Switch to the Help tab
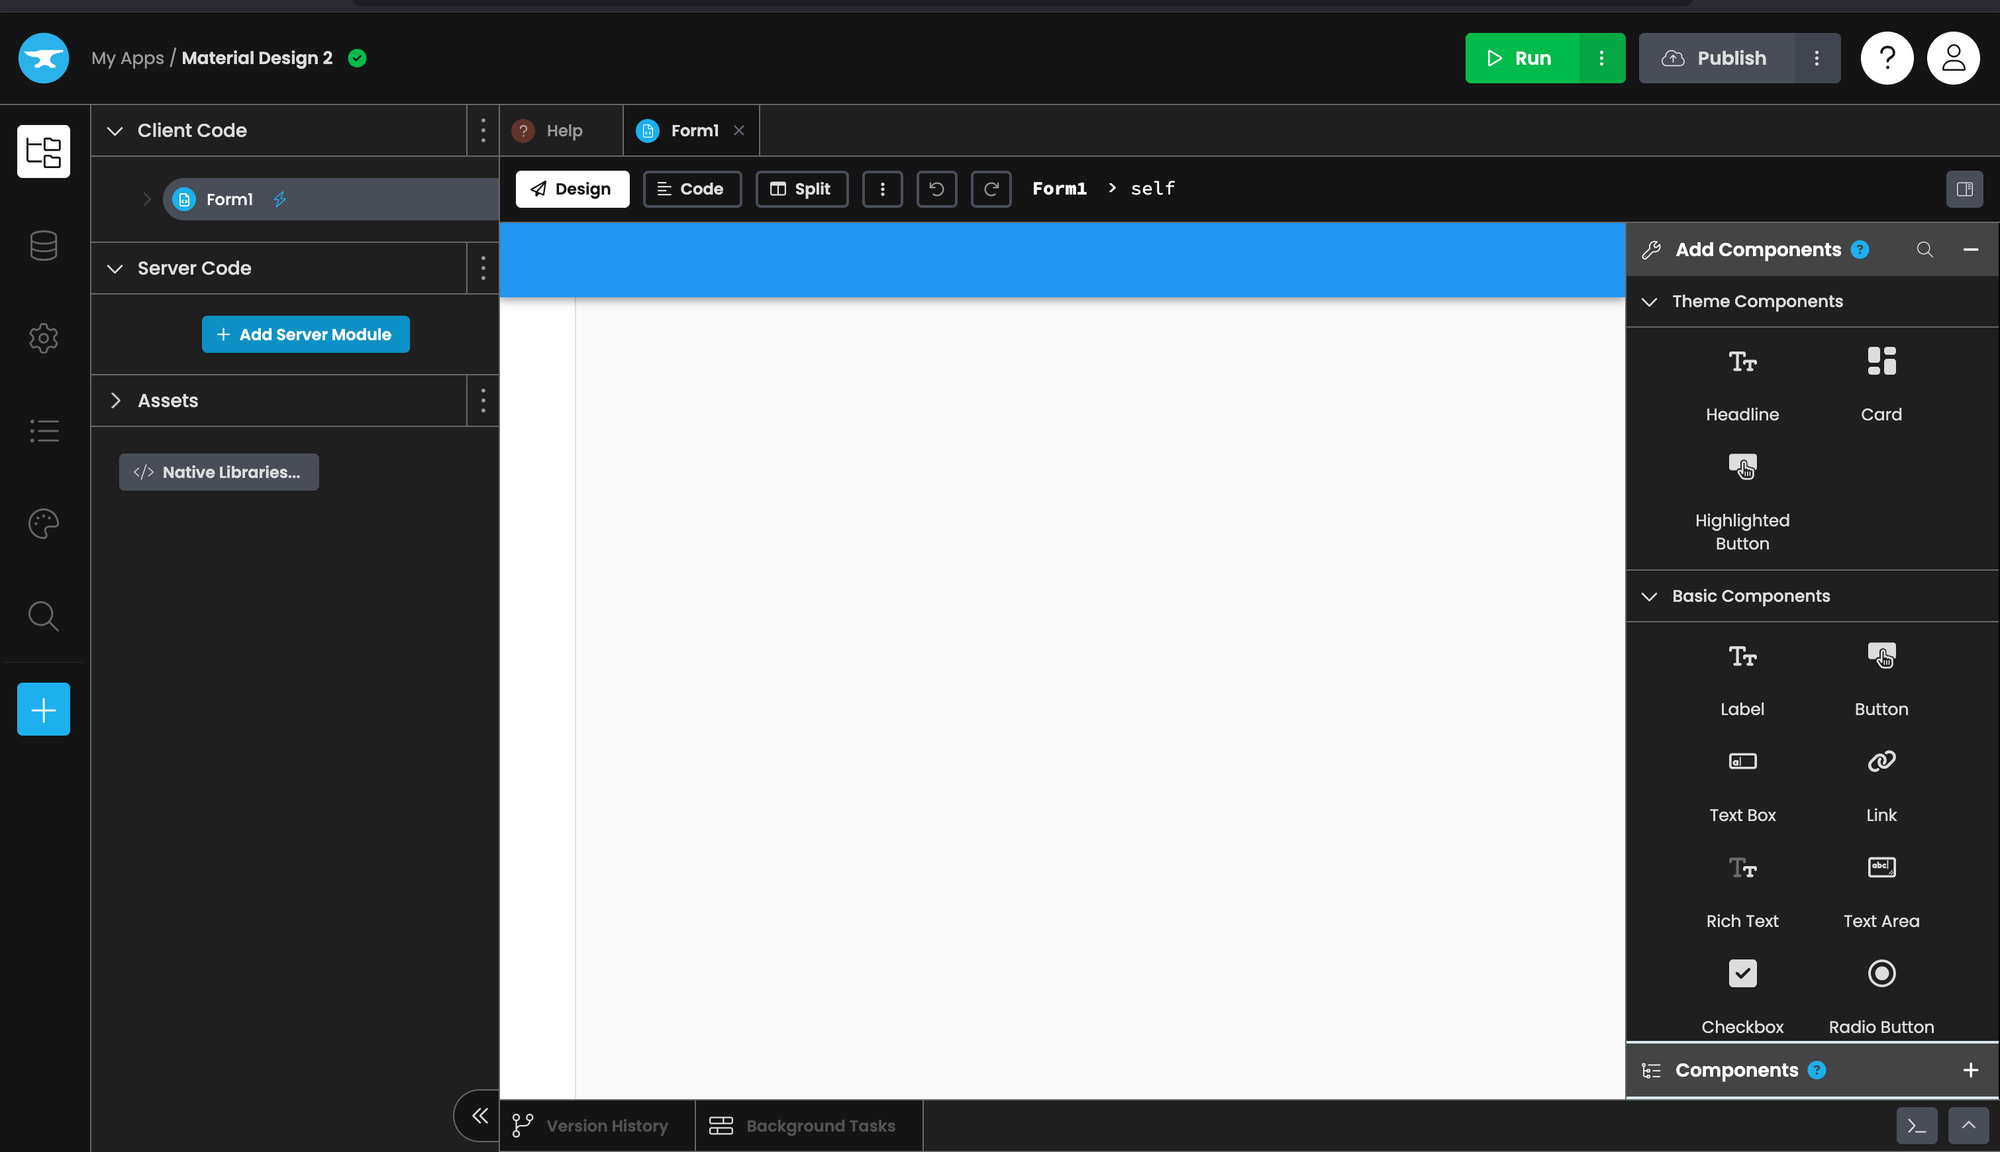 tap(562, 131)
